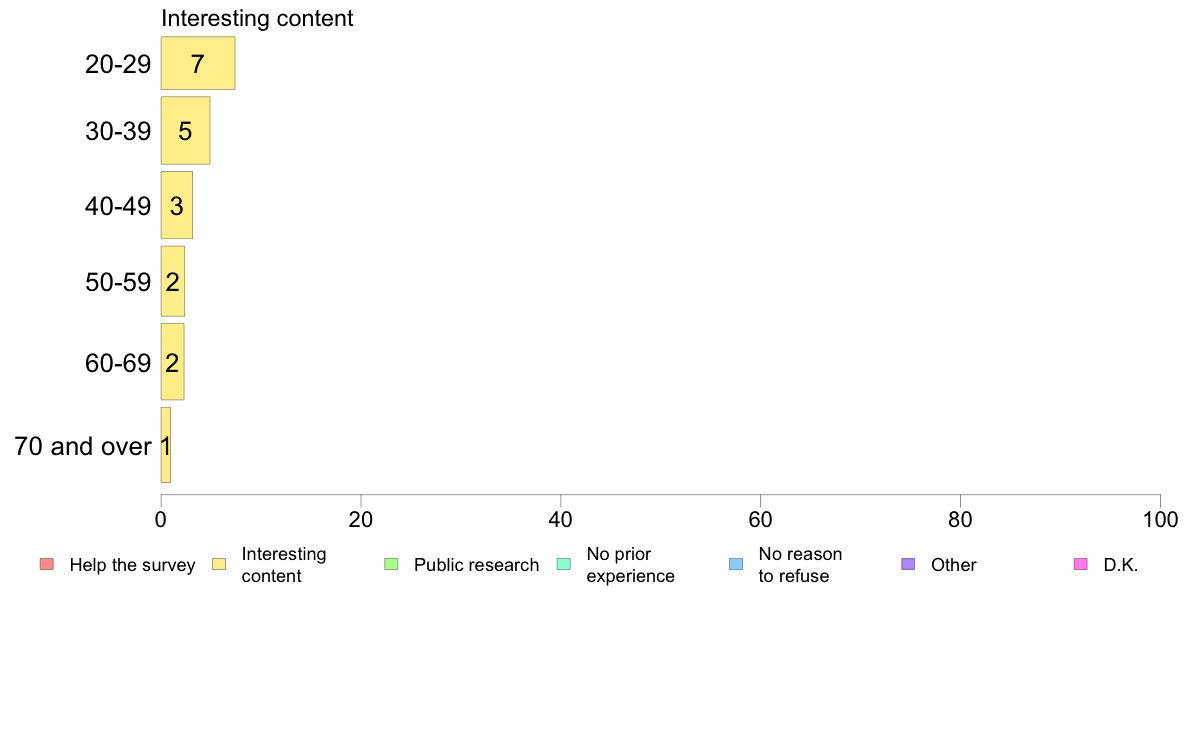Click the yellow Interesting content legend swatch

point(219,564)
